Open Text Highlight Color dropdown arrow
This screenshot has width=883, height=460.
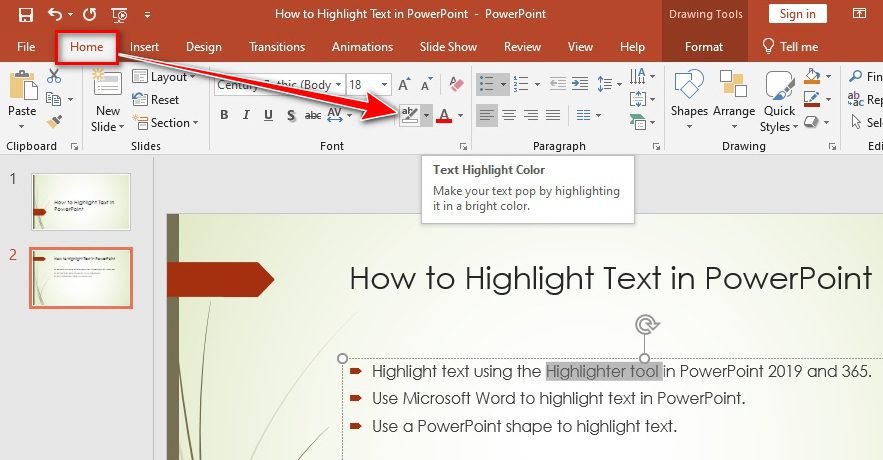point(426,115)
